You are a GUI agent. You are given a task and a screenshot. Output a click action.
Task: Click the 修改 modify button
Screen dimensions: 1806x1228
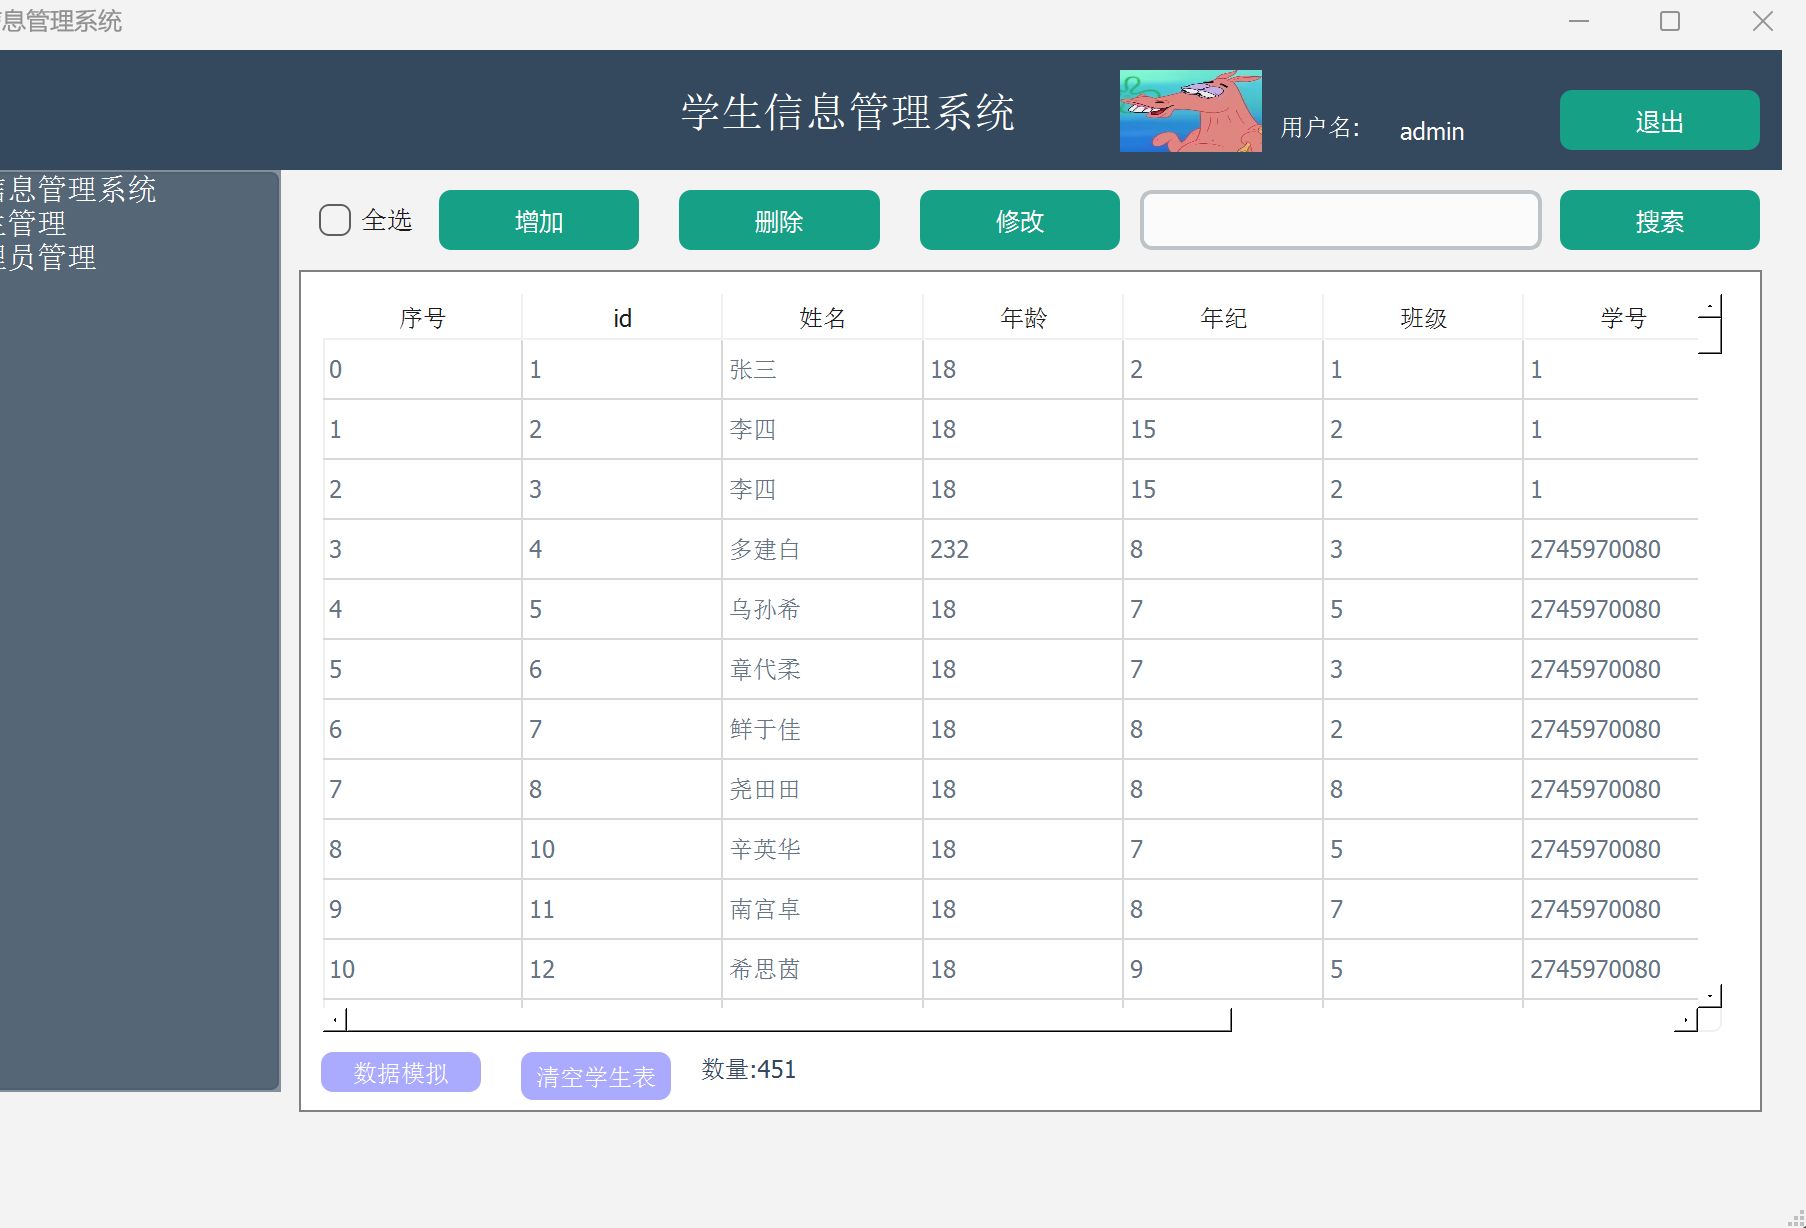(1019, 220)
